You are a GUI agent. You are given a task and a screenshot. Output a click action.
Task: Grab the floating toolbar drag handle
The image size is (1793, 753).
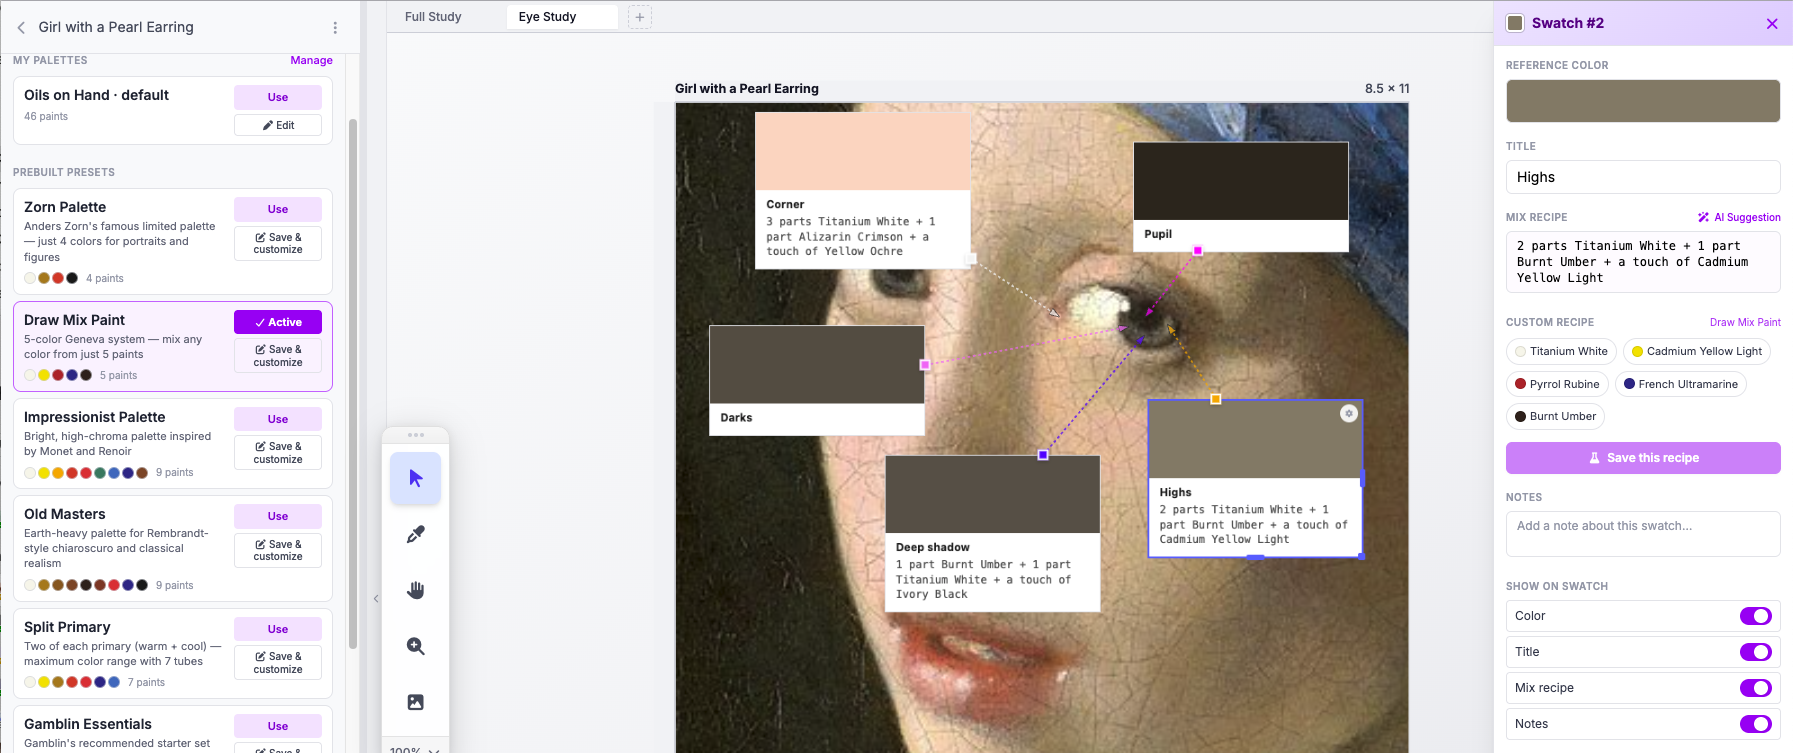pyautogui.click(x=416, y=435)
